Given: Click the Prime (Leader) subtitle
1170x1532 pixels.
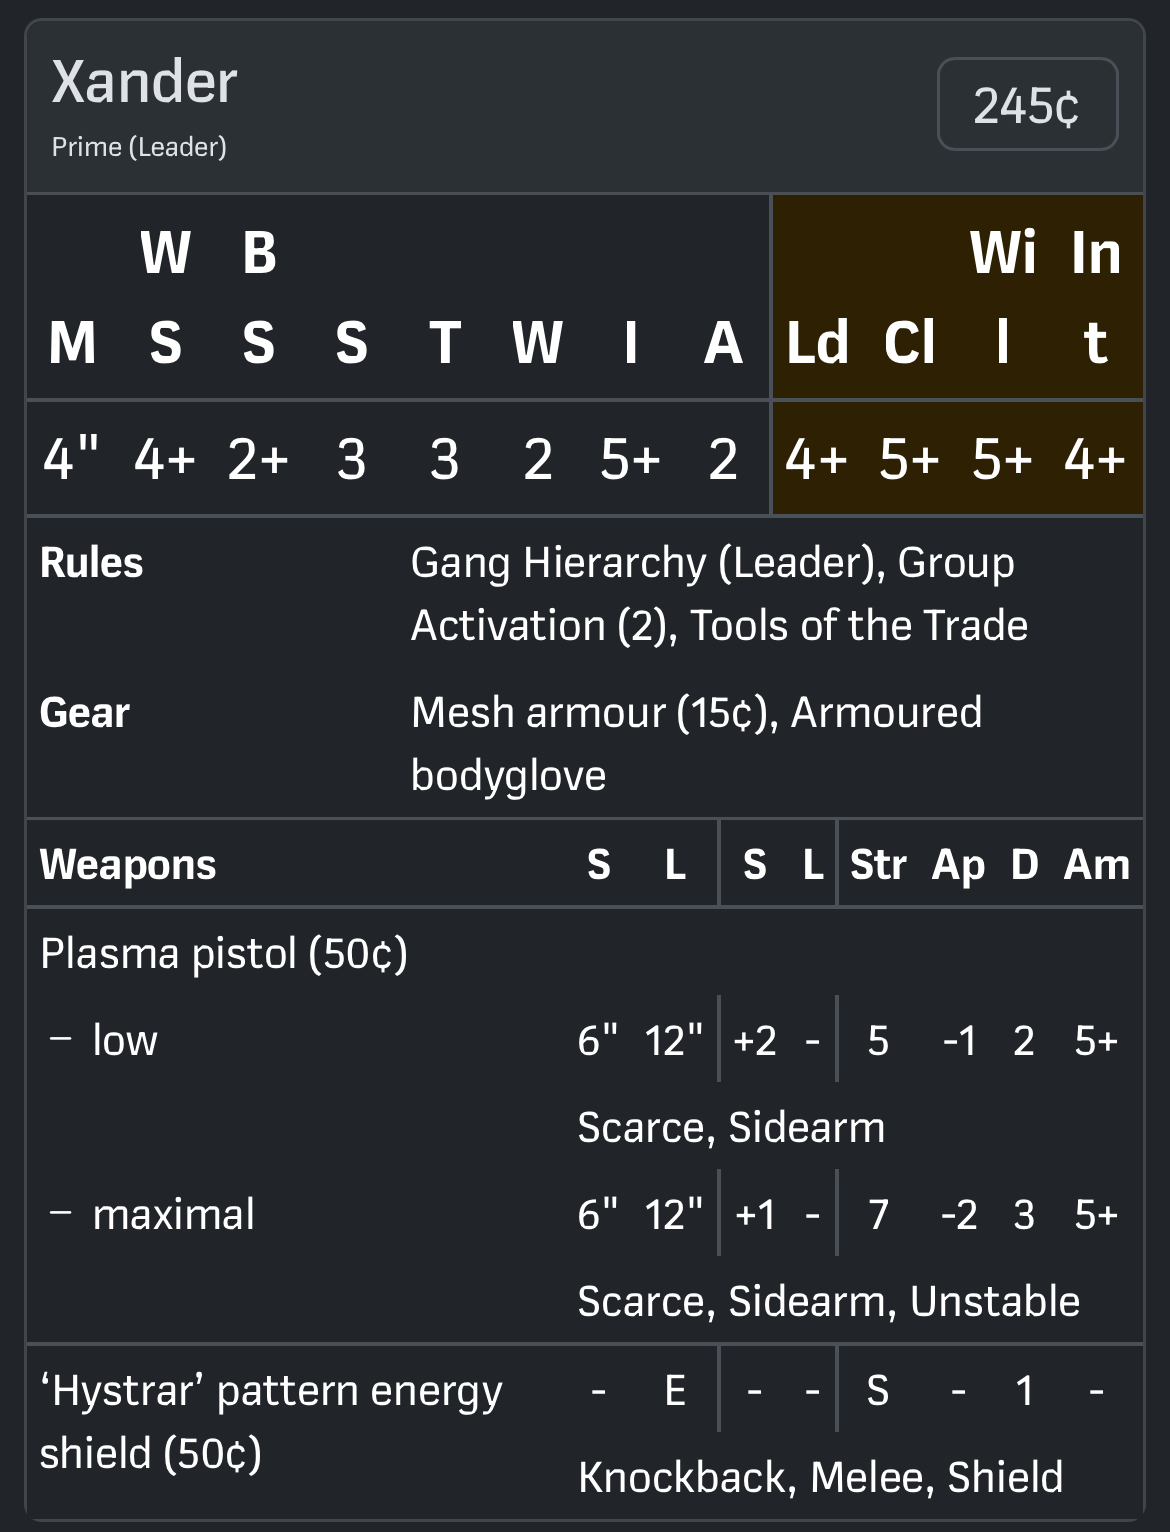Looking at the screenshot, I should tap(139, 147).
